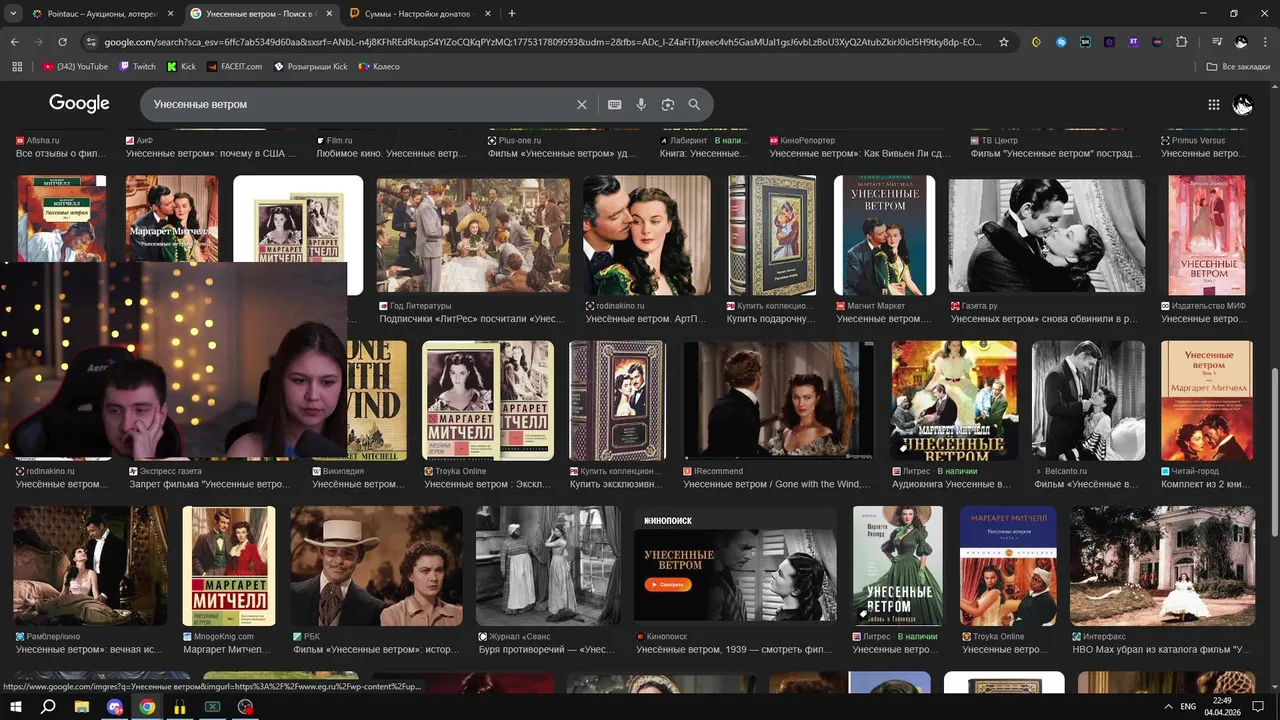Bookmark this page with the star icon
Viewport: 1280px width, 720px height.
point(1004,42)
